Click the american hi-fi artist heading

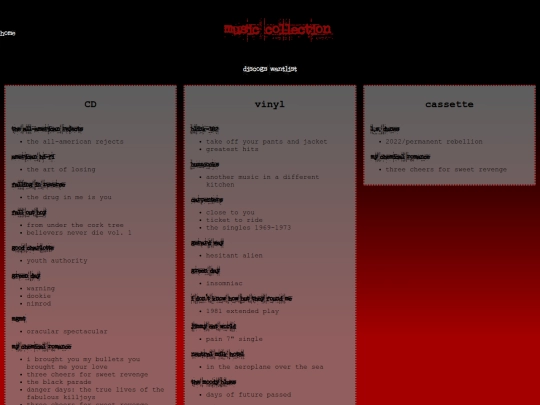tap(33, 157)
